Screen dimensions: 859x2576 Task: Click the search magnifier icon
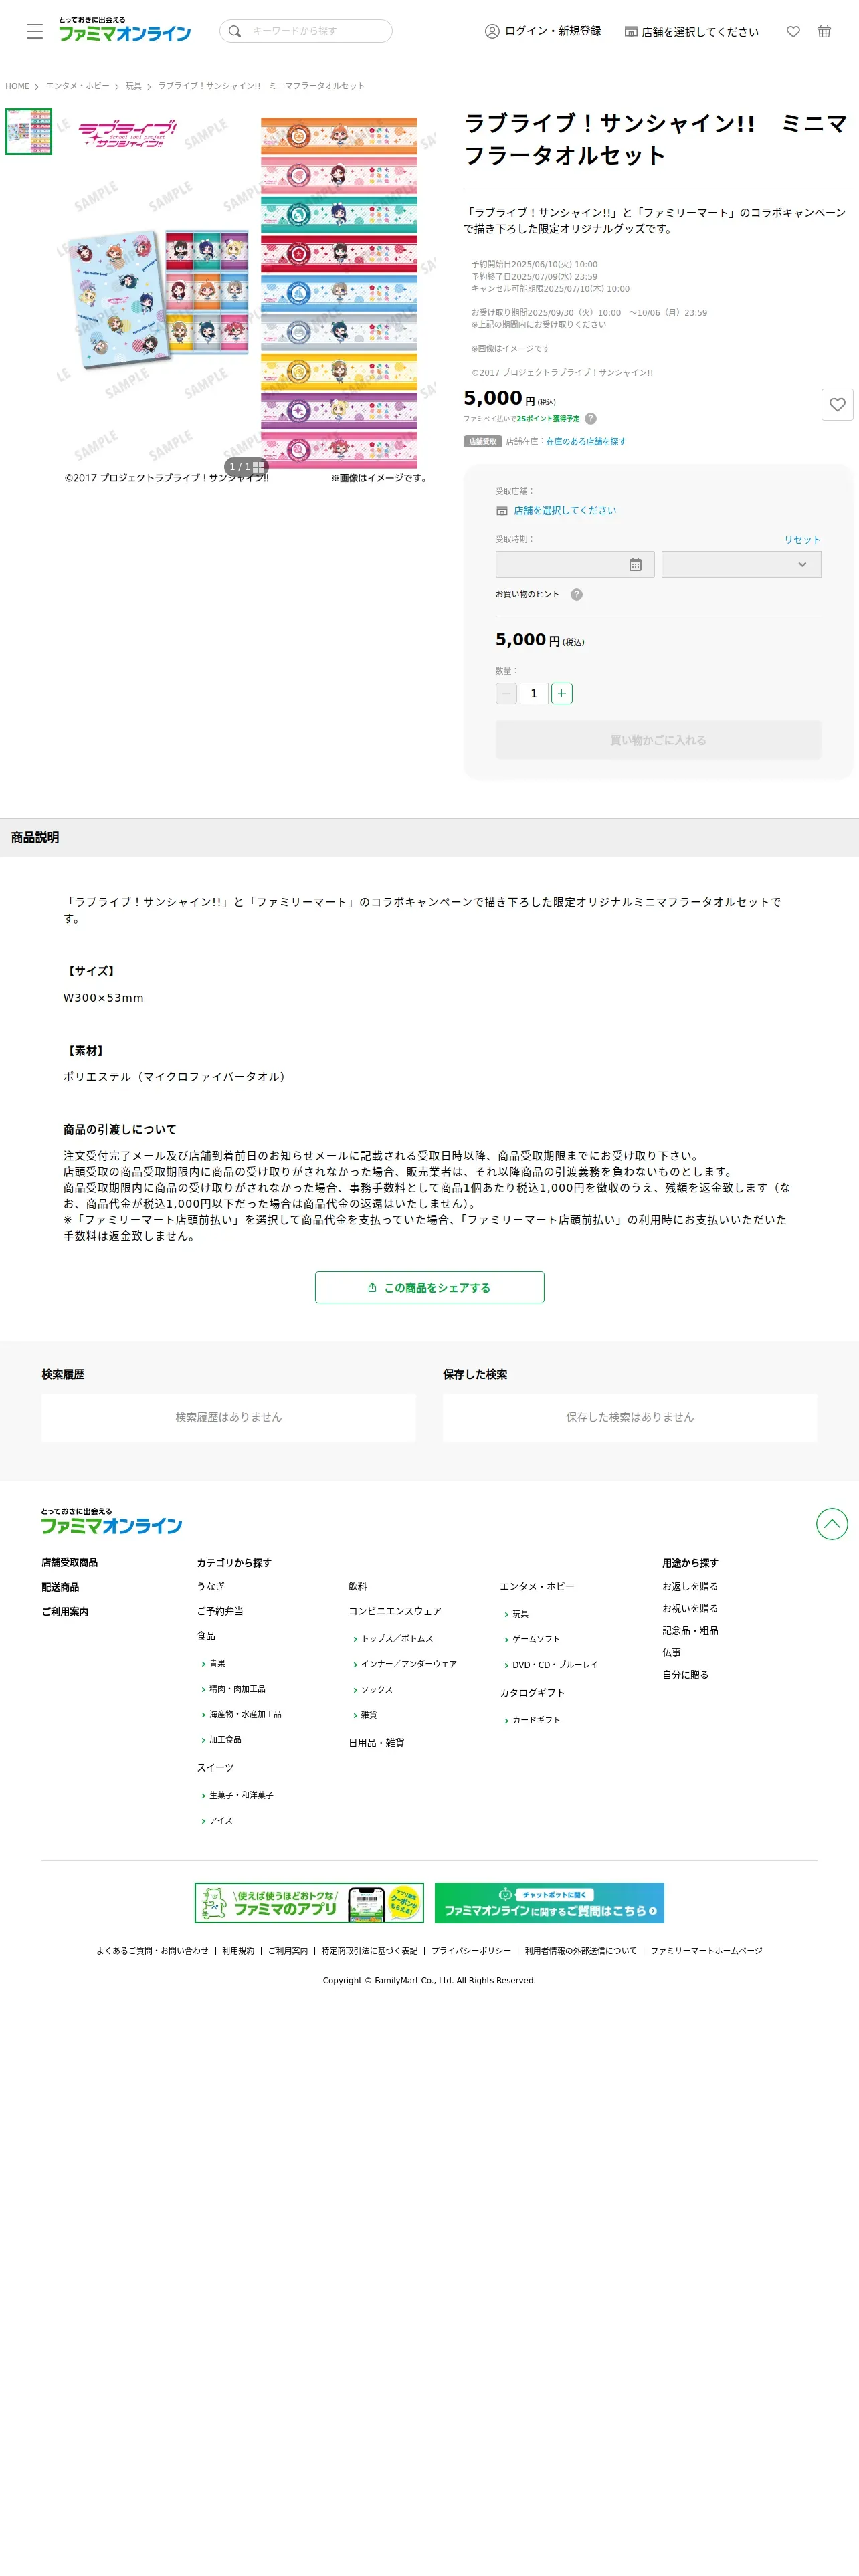(235, 31)
